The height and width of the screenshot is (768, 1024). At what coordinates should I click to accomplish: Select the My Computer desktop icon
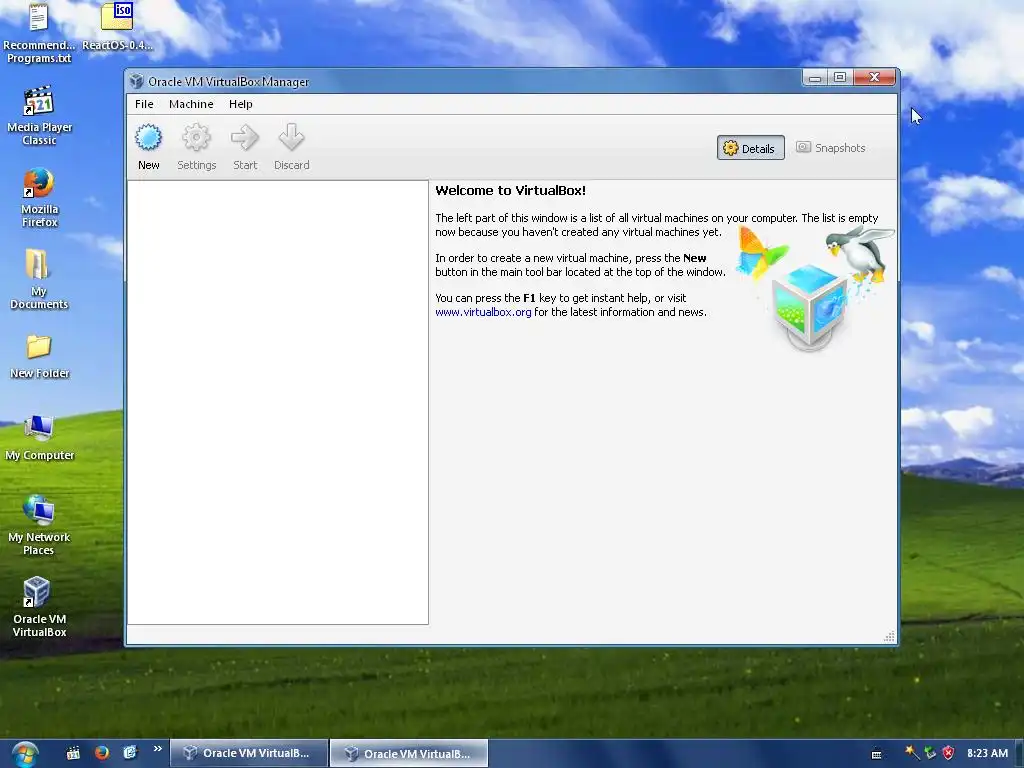39,438
